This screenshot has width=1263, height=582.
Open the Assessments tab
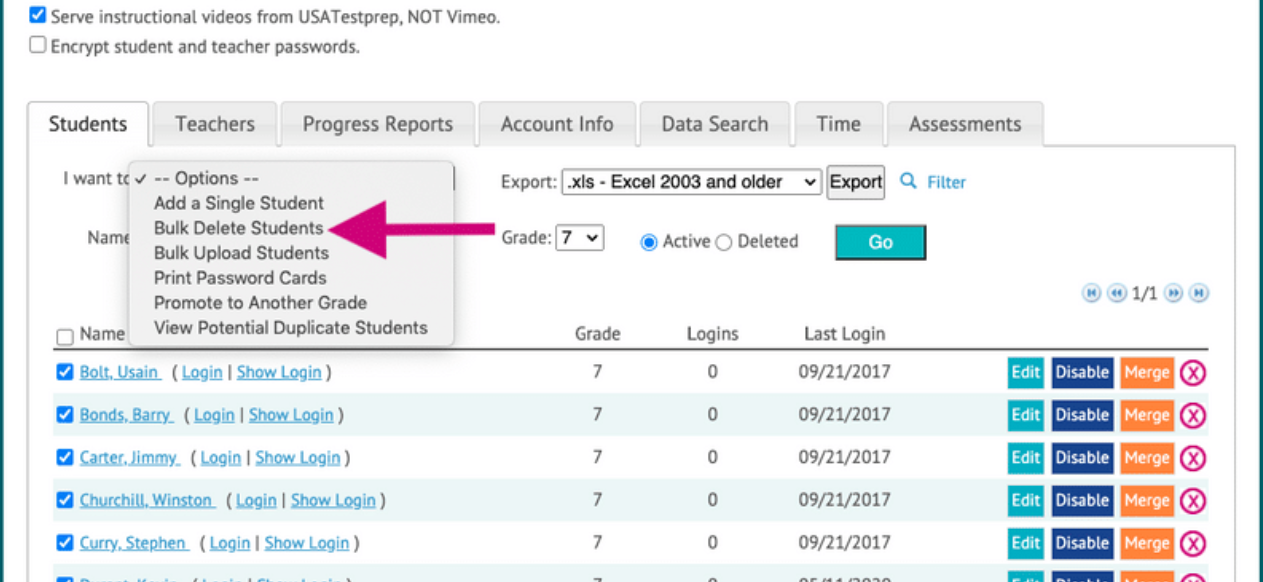coord(965,124)
